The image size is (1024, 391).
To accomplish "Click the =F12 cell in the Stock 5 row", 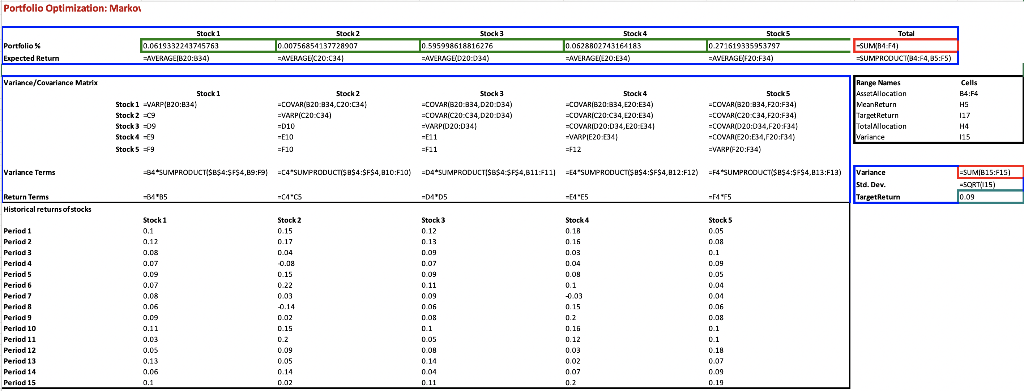I will click(x=573, y=149).
